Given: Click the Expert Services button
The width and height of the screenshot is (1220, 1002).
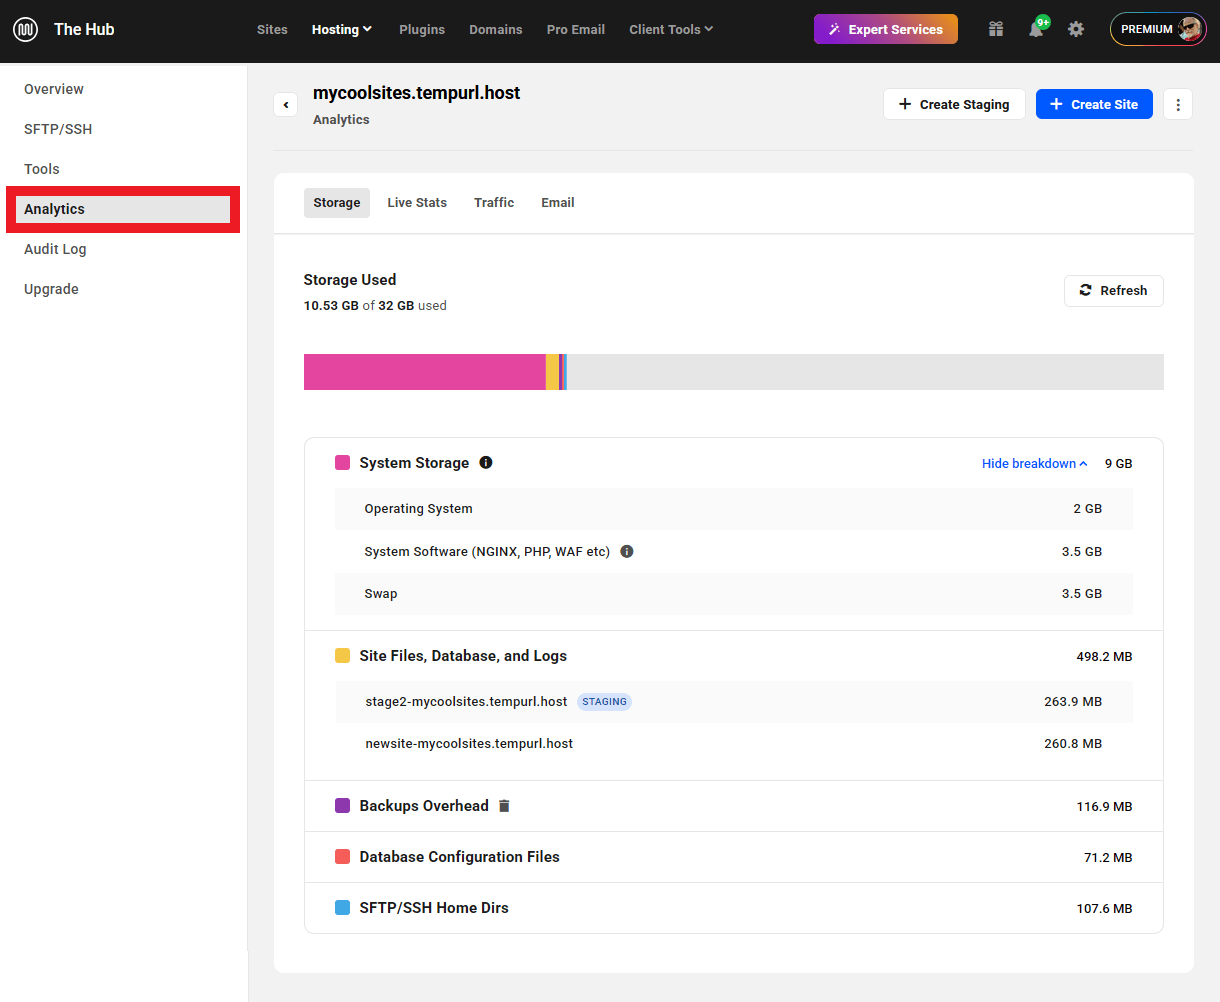Looking at the screenshot, I should (x=886, y=29).
